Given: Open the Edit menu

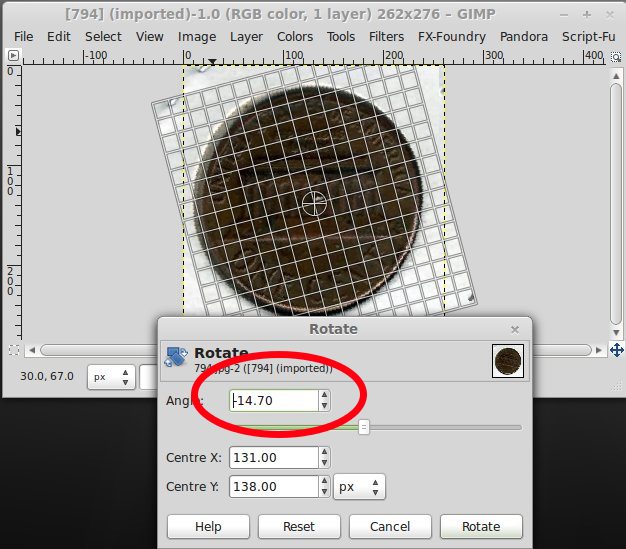Looking at the screenshot, I should [58, 37].
